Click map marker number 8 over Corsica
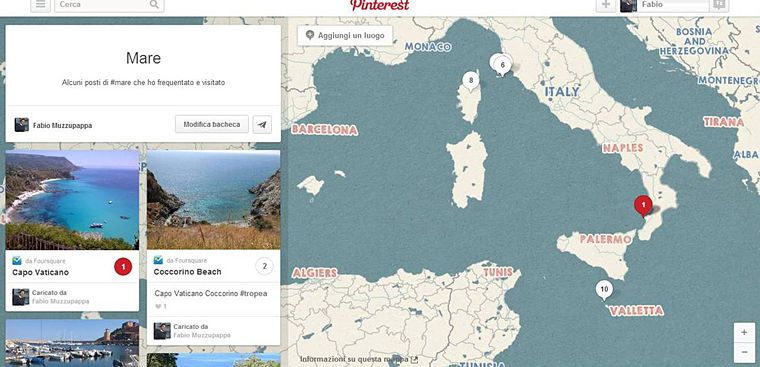The height and width of the screenshot is (367, 760). 471,81
